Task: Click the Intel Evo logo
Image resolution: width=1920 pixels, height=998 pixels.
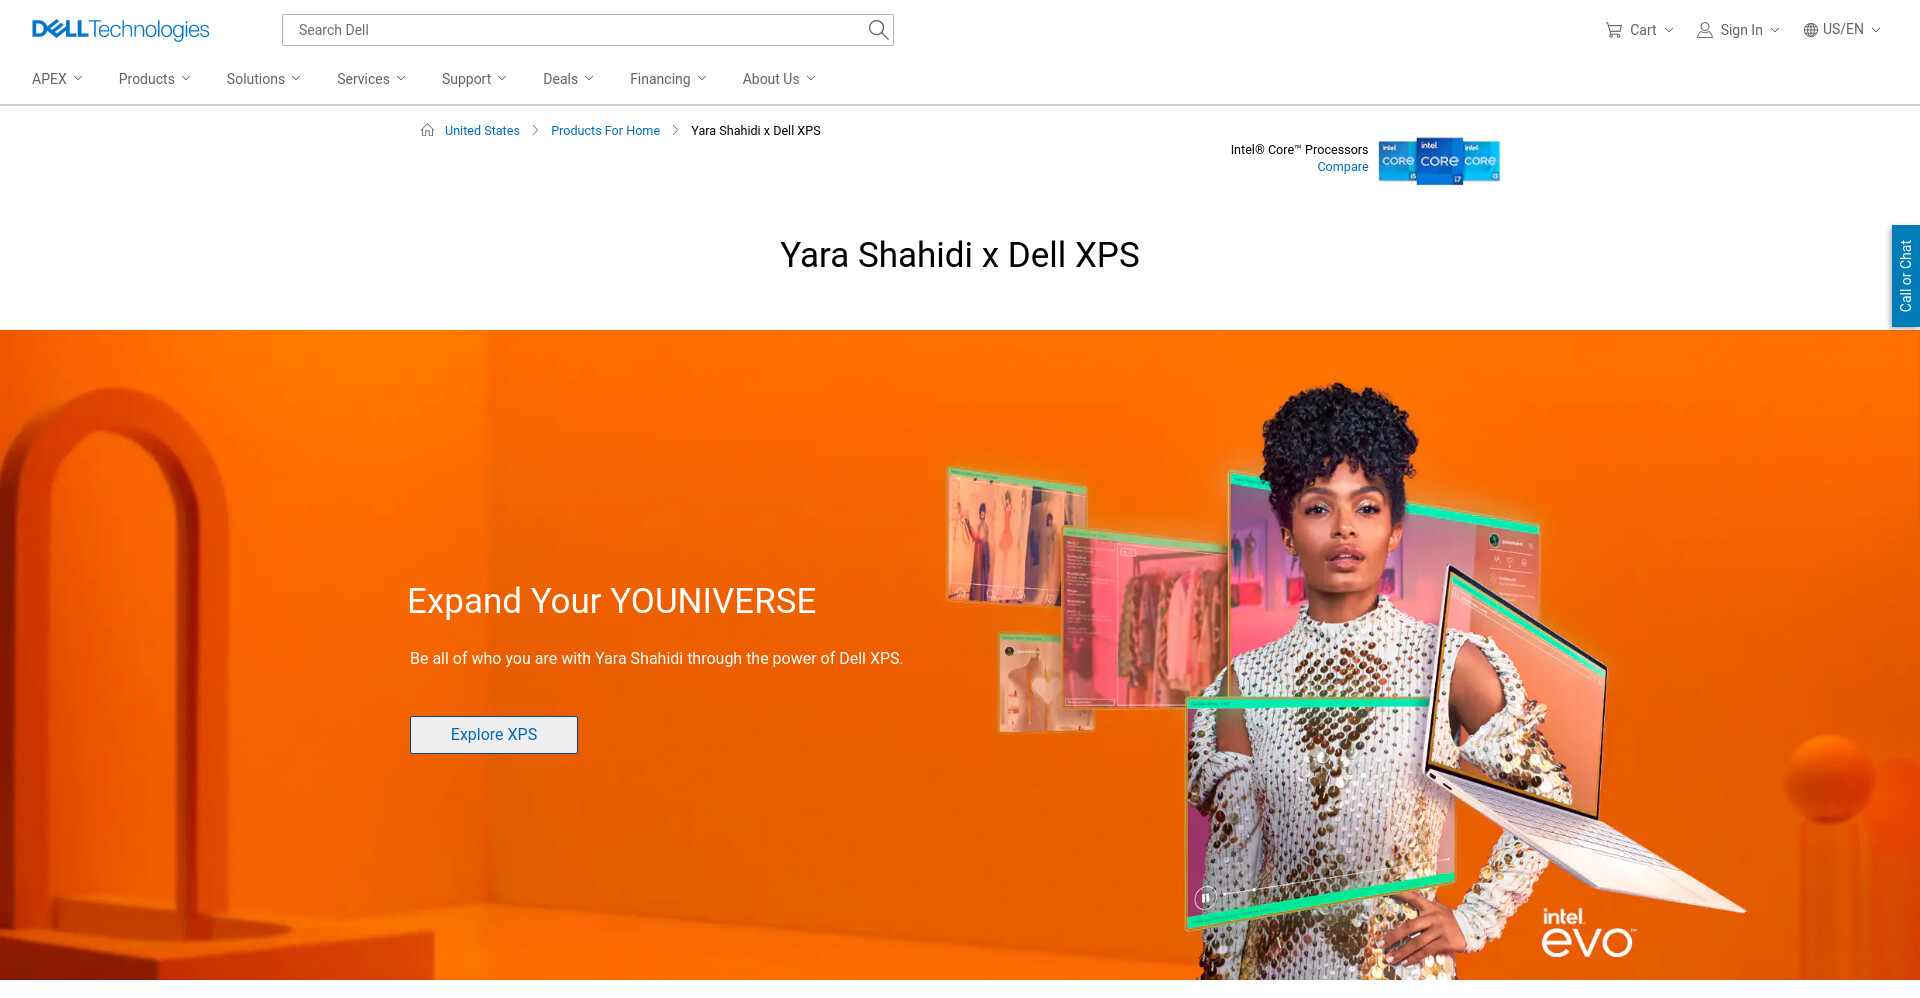Action: [1587, 932]
